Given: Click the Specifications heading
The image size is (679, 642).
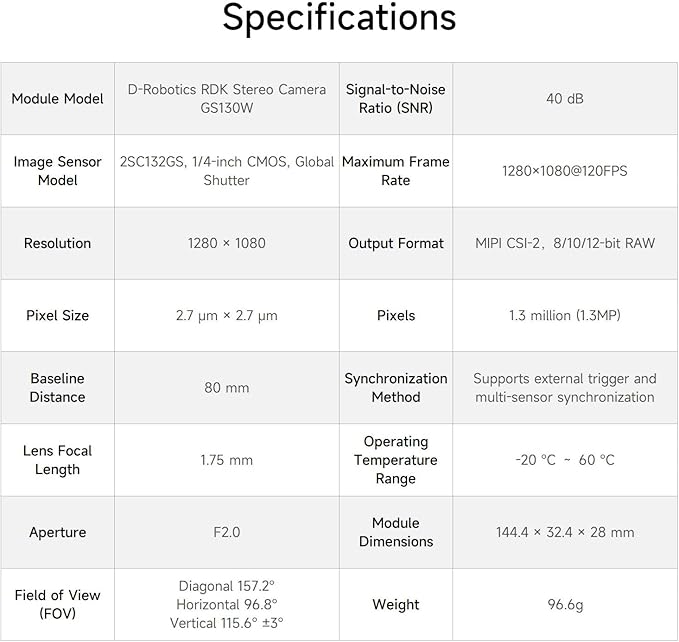Looking at the screenshot, I should pos(339,18).
